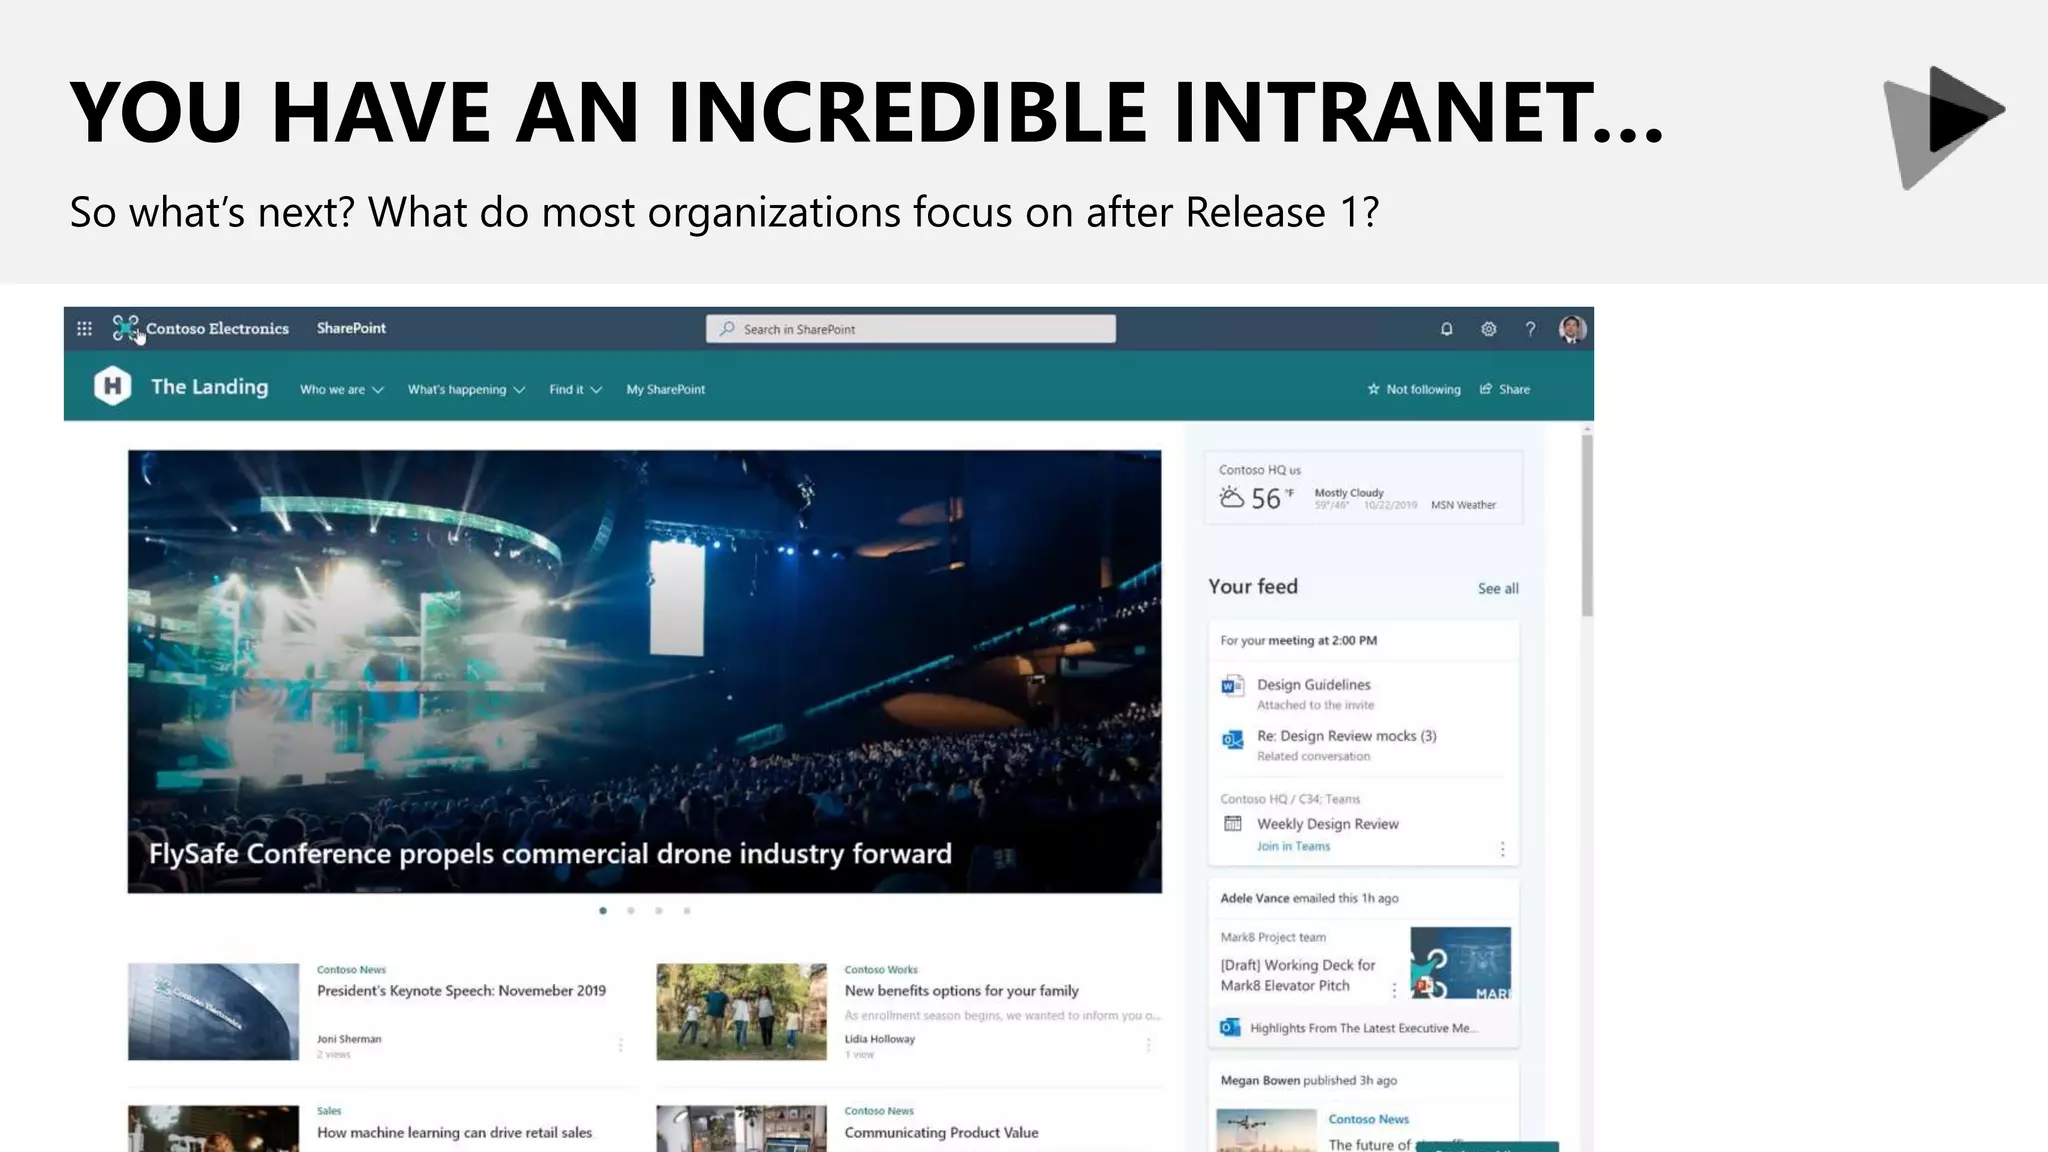This screenshot has width=2048, height=1152.
Task: Open more options for New benefits article
Action: point(1148,1045)
